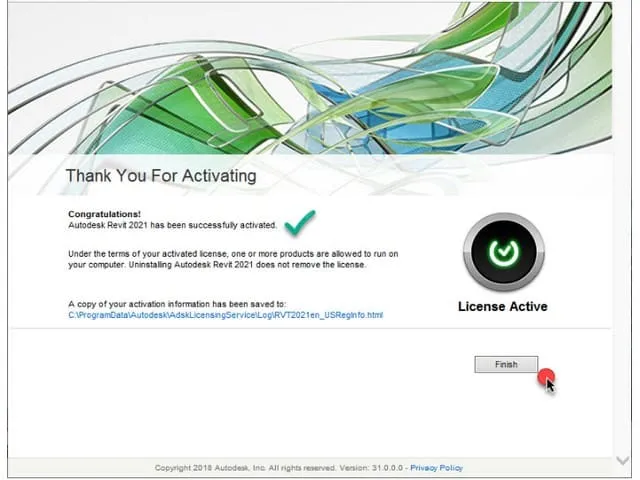Select the copyright 2018 Autodesk version text
The height and width of the screenshot is (480, 640).
point(279,468)
